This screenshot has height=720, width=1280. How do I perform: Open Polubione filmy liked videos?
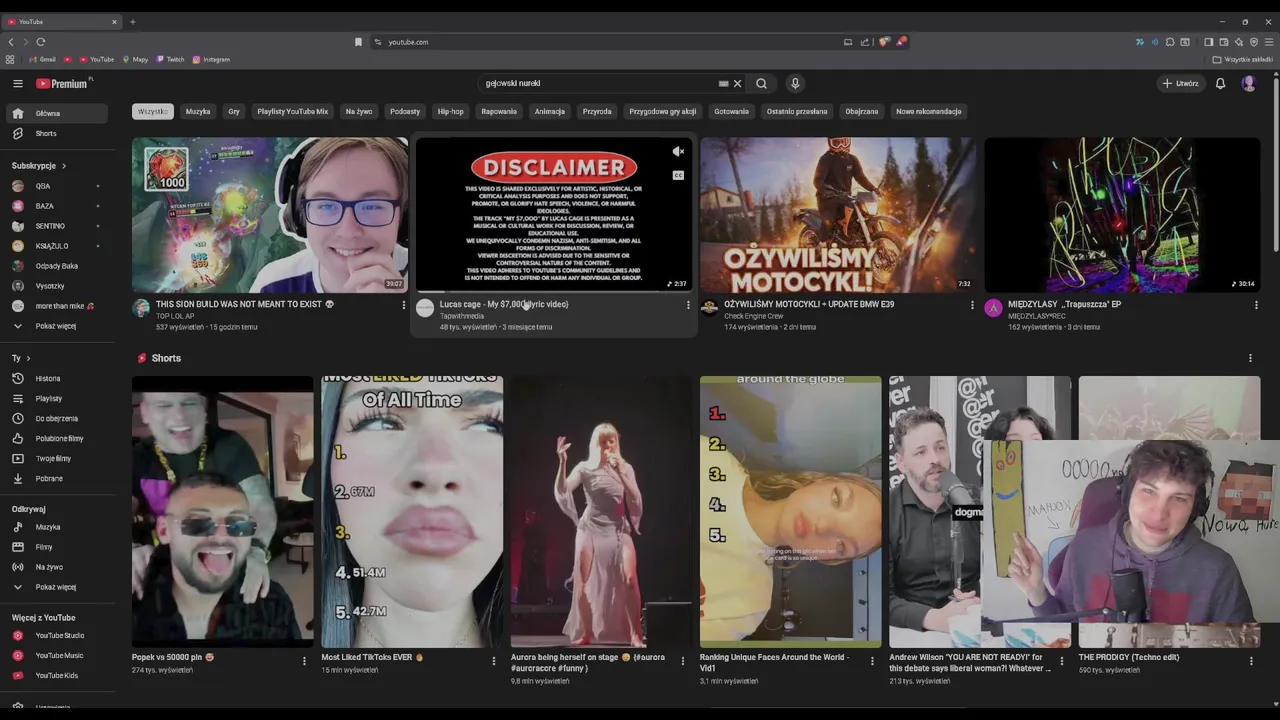(x=58, y=438)
